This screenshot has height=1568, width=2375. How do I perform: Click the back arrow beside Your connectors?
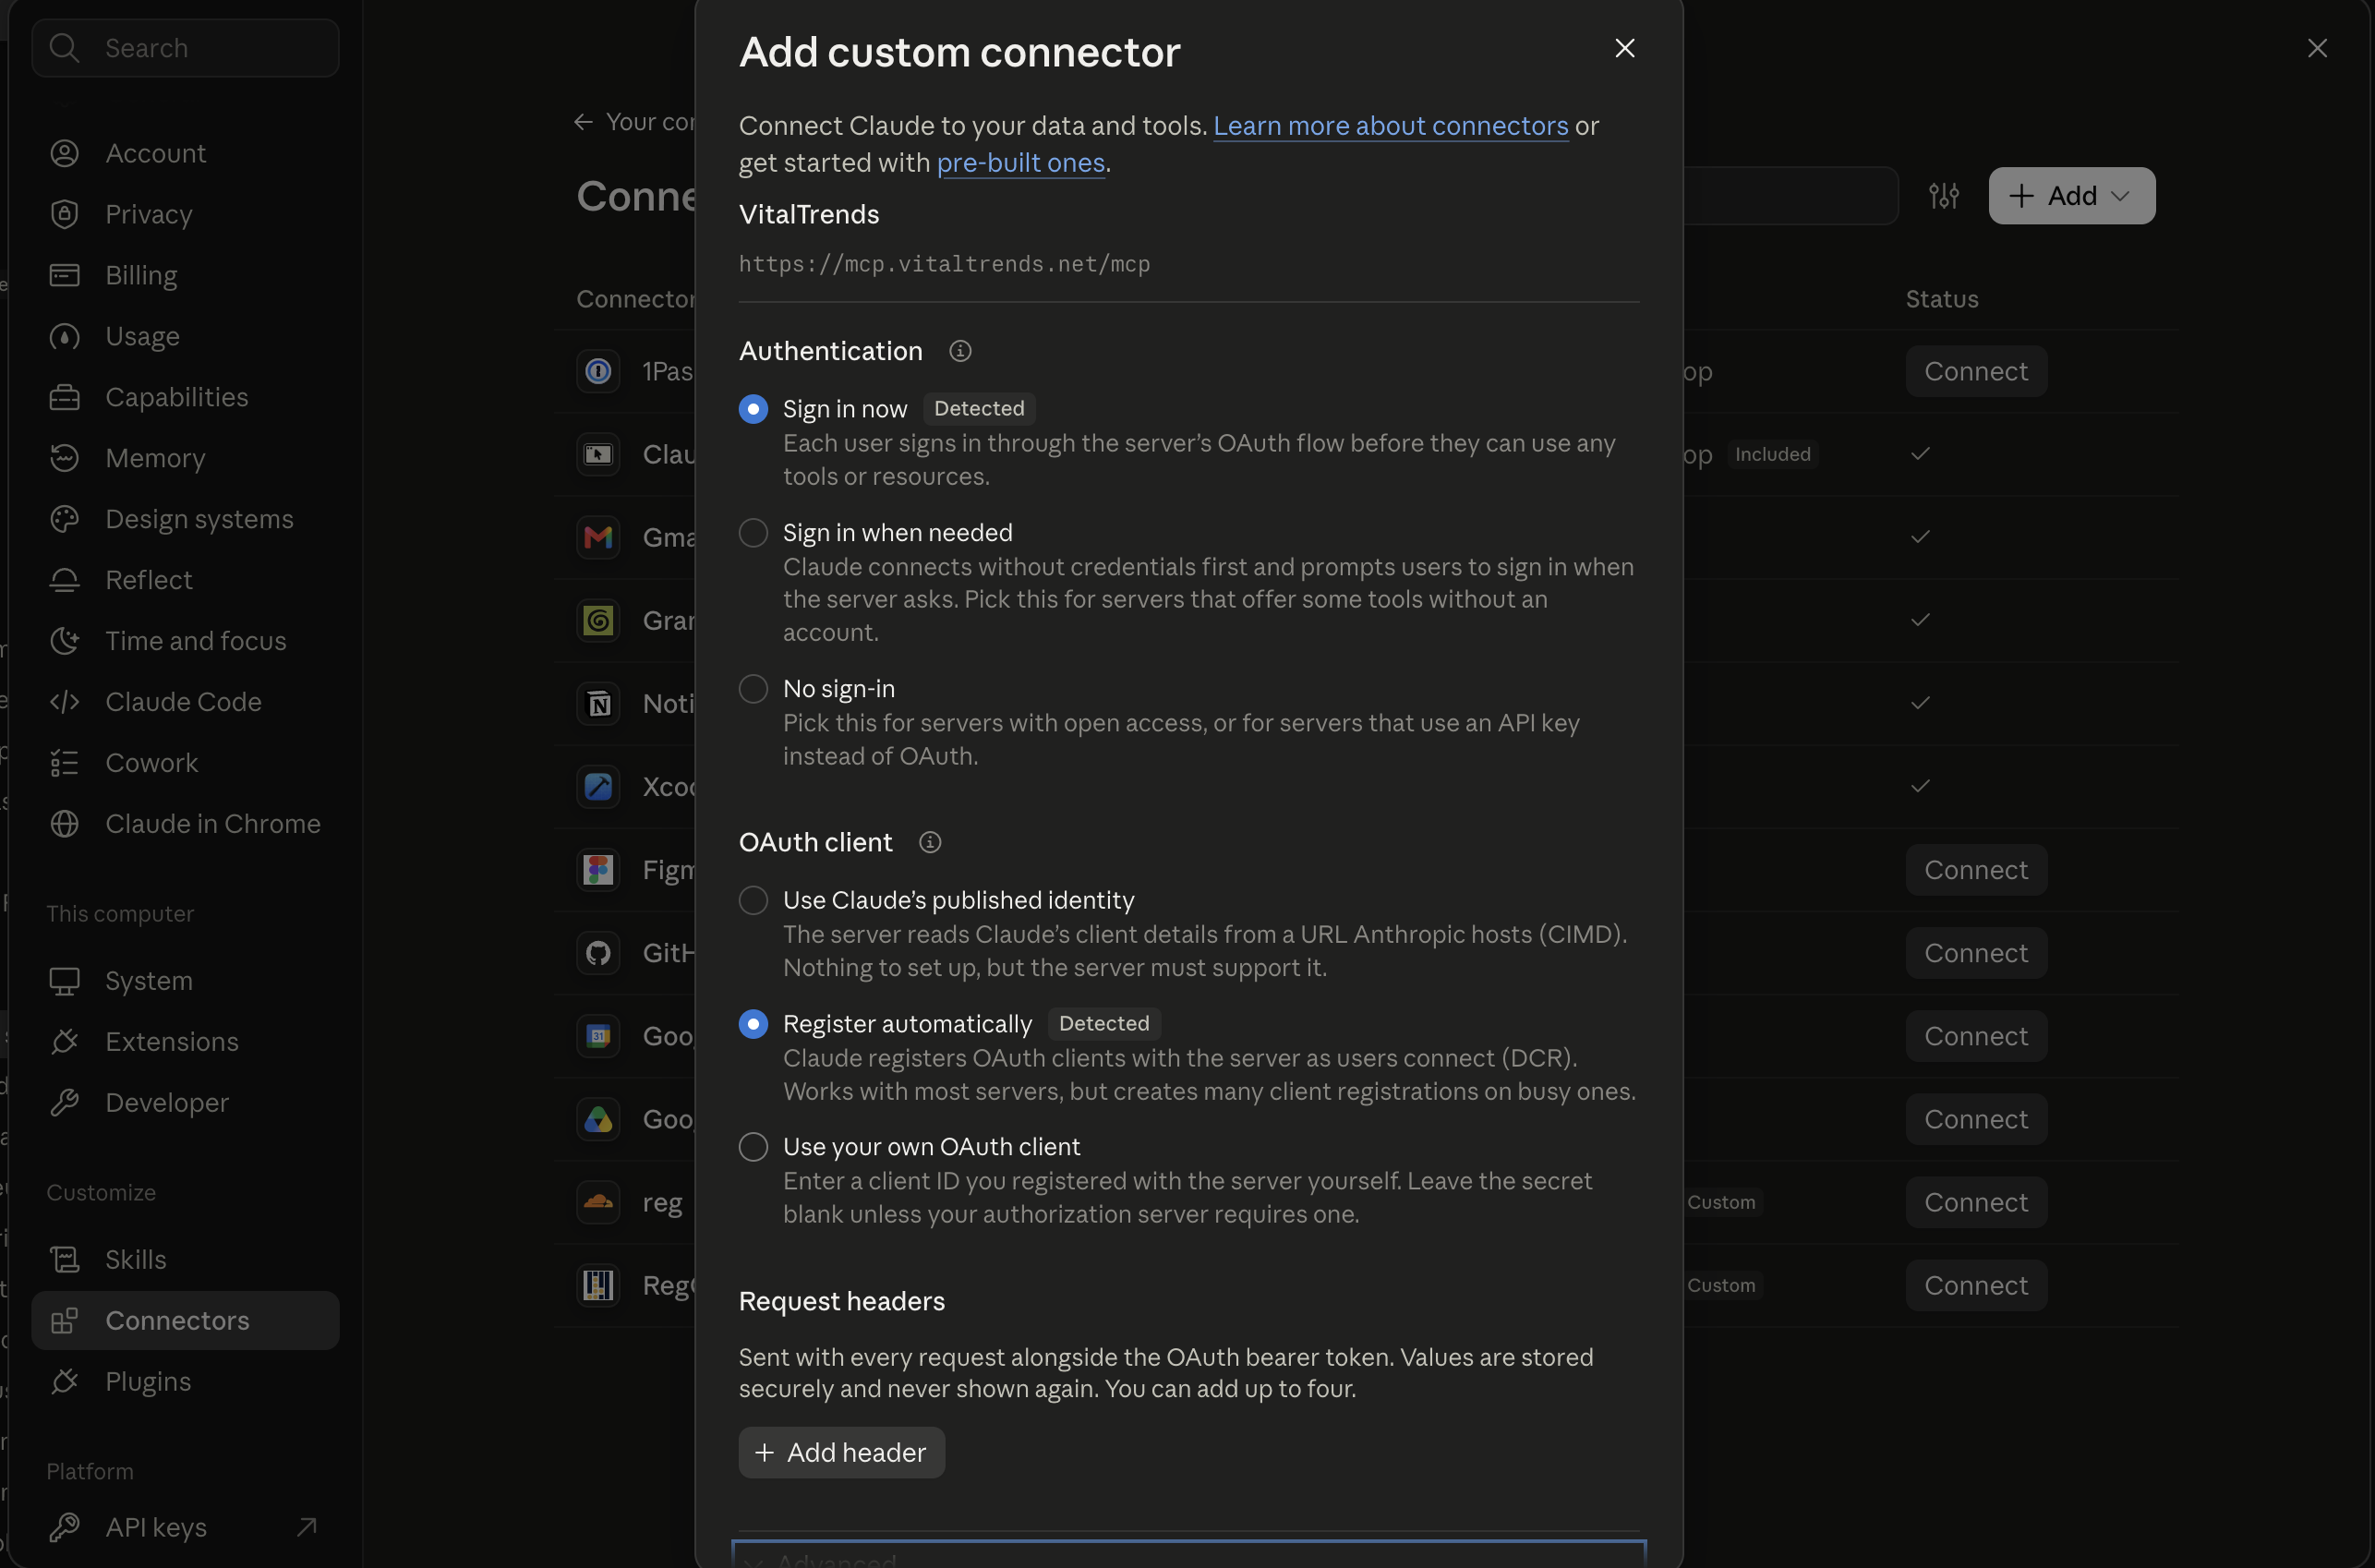583,122
